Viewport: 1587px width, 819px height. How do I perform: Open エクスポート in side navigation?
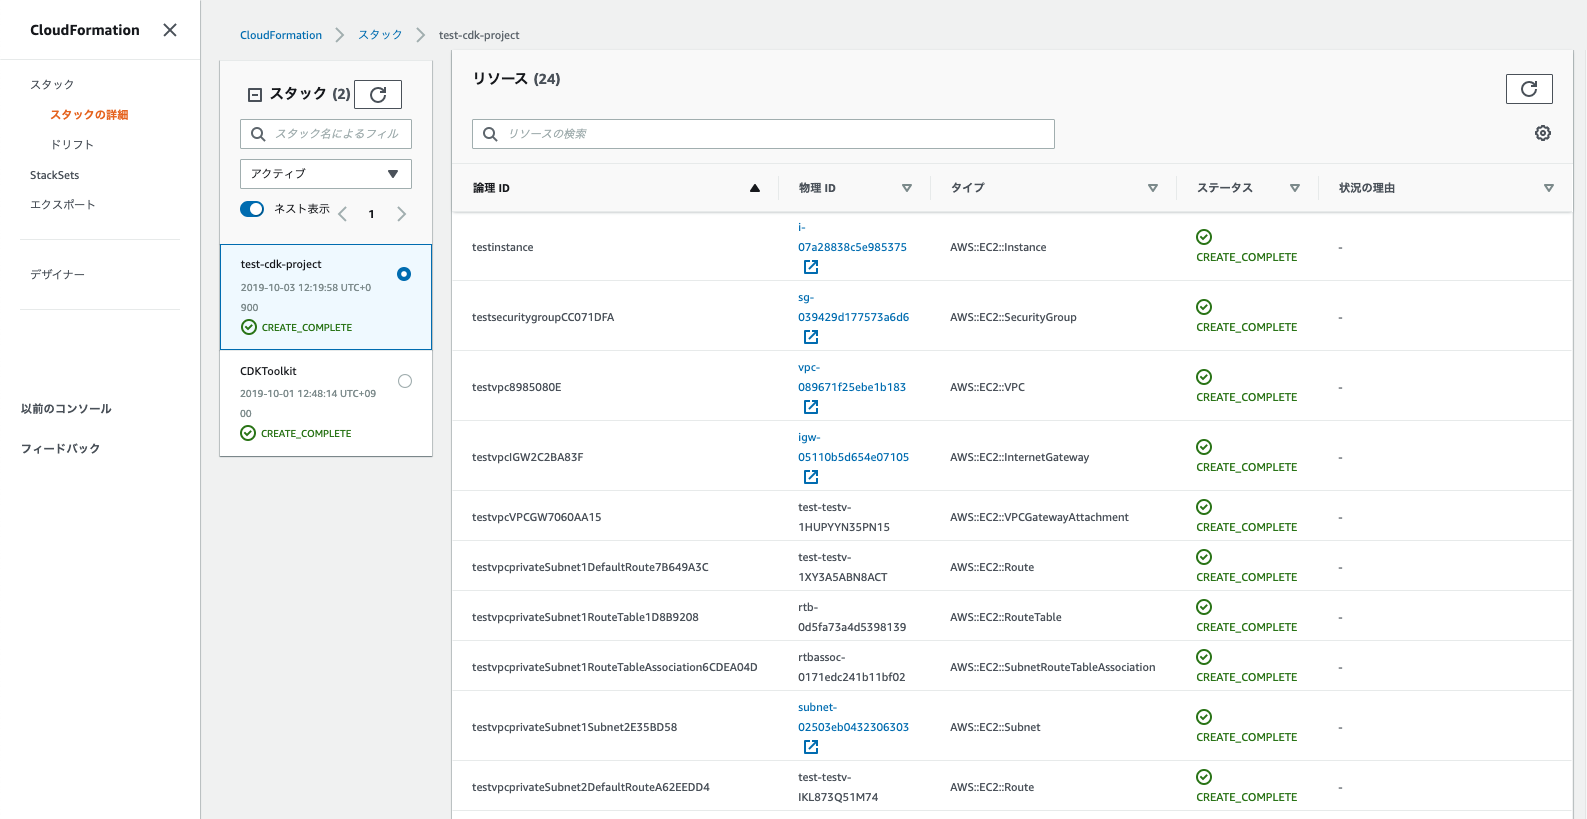[x=63, y=205]
